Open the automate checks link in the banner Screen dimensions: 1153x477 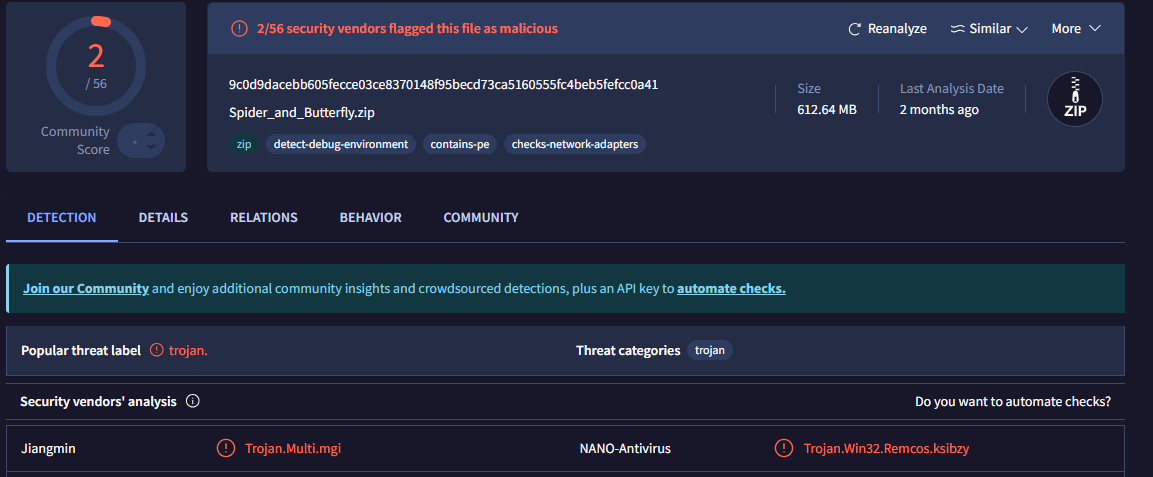click(x=731, y=288)
